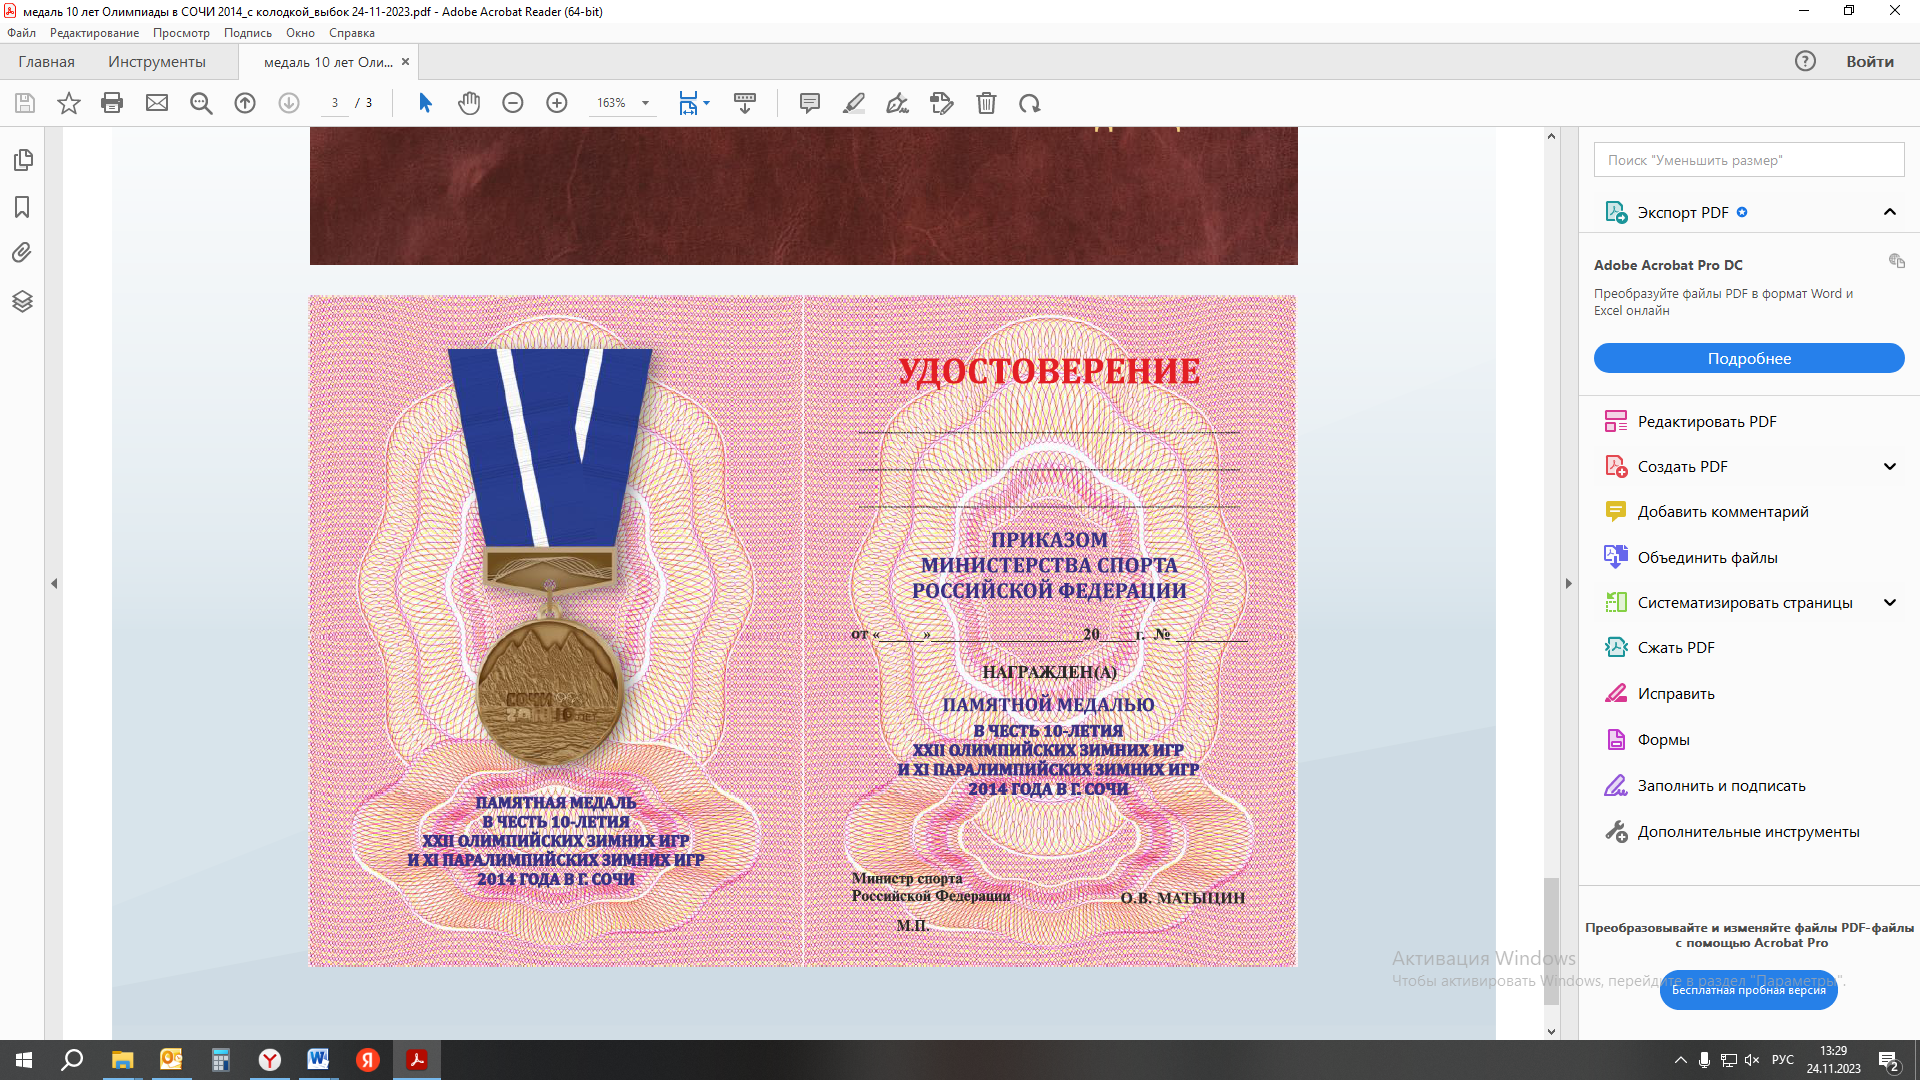
Task: Click the Delete trash icon in toolbar
Action: pos(986,103)
